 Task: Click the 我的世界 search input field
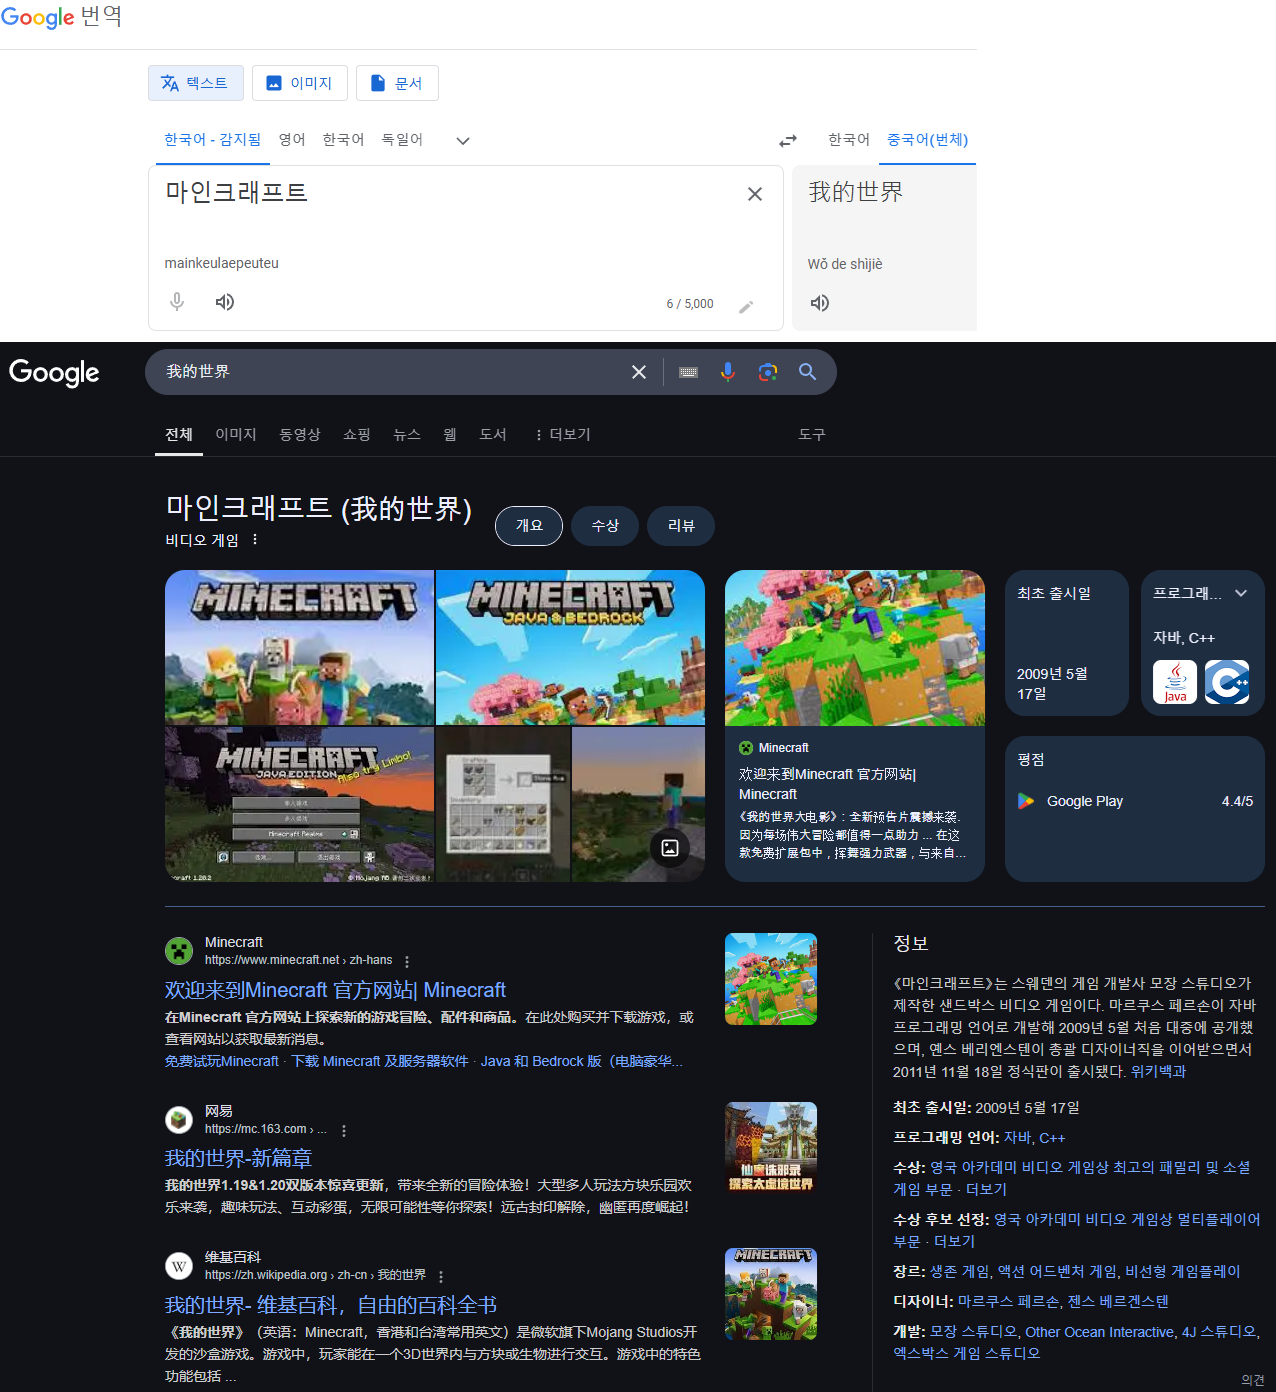(390, 372)
